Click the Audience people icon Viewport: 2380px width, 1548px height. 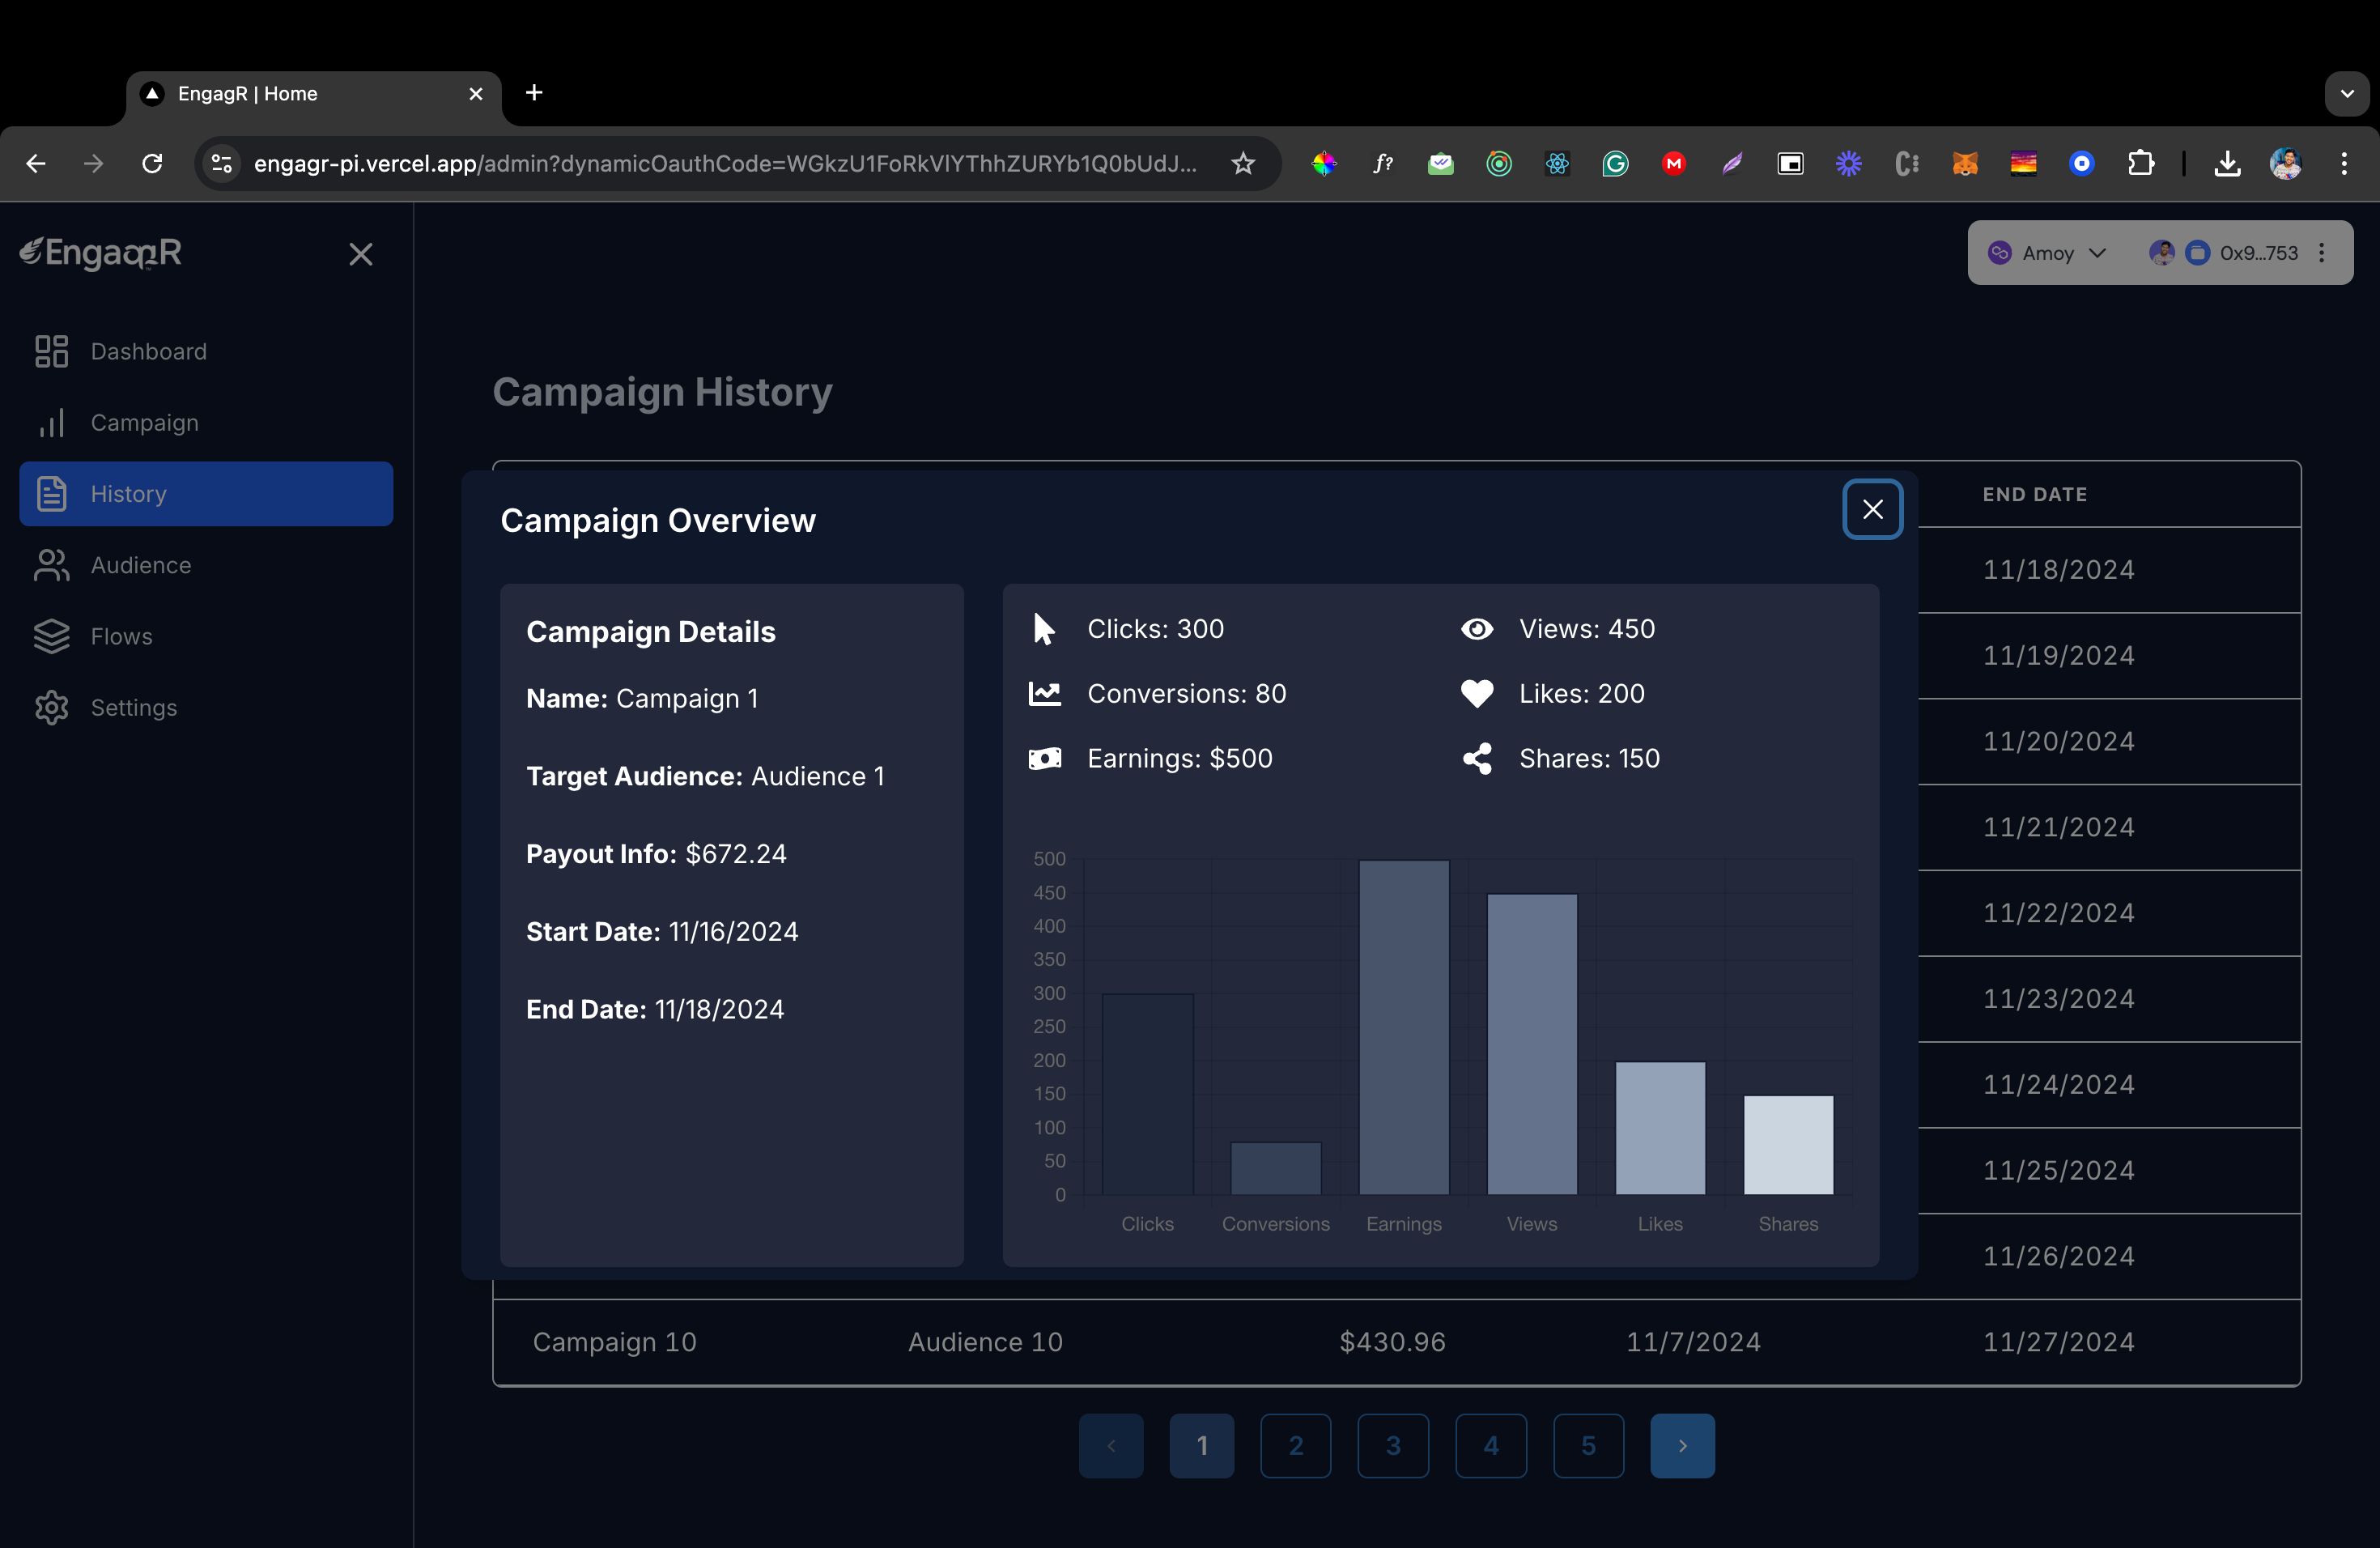click(51, 565)
